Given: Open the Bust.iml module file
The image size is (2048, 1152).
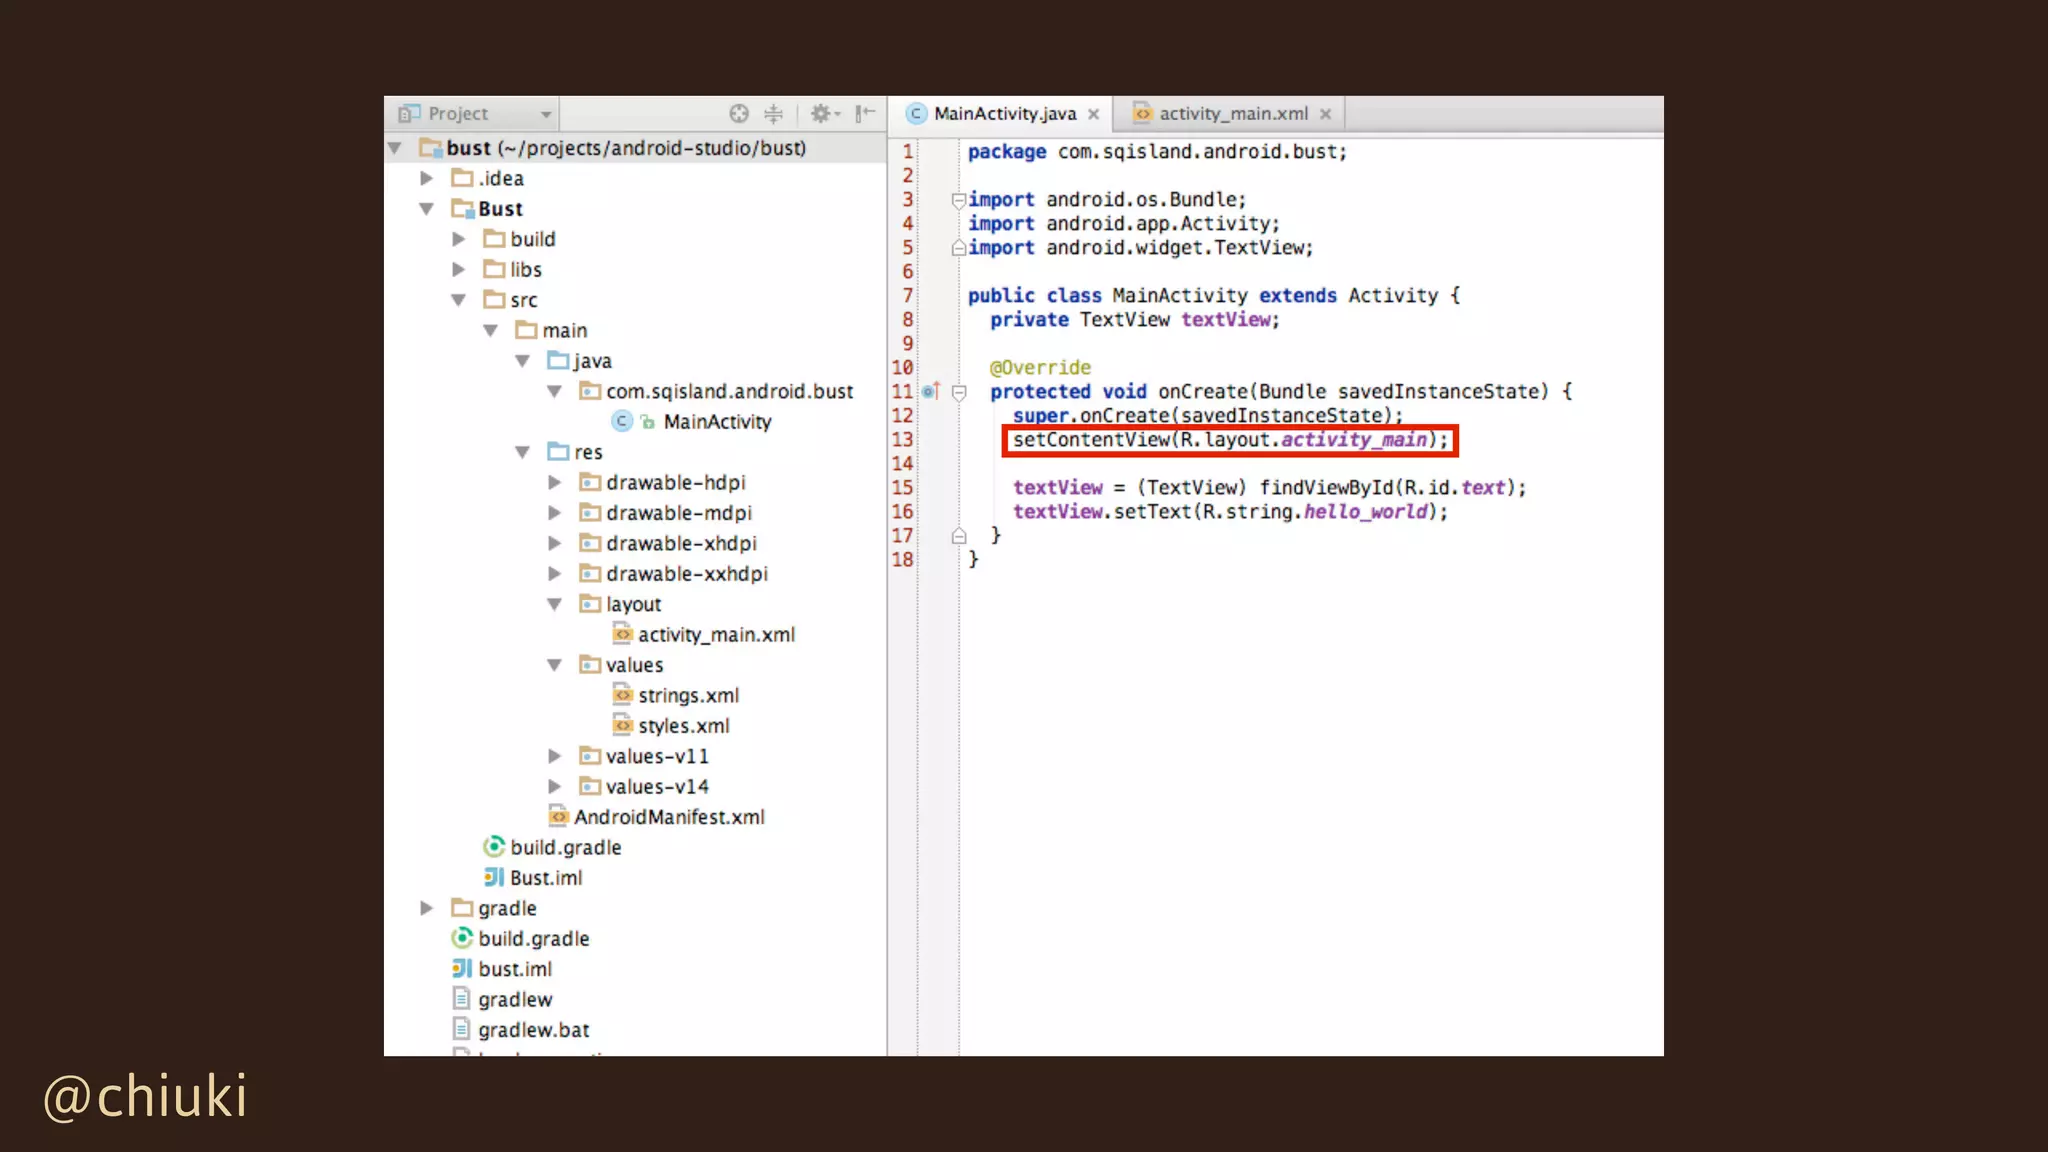Looking at the screenshot, I should [545, 878].
